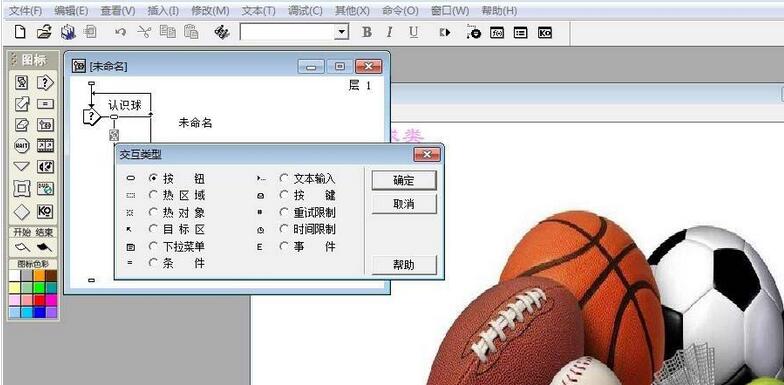Open the 插入(I) menu
Screen dimensions: 784x385
163,10
